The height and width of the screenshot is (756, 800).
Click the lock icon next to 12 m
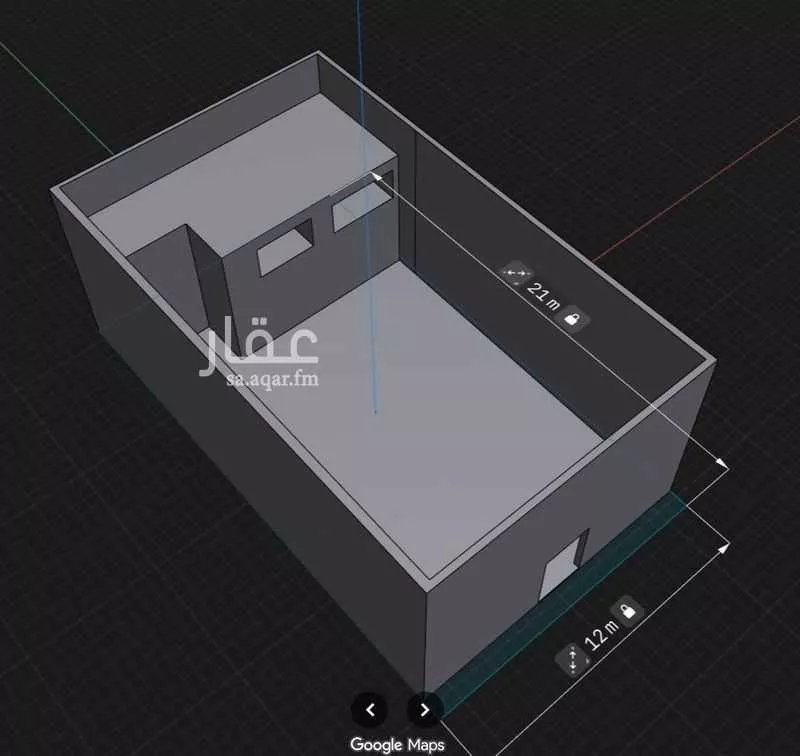pos(626,610)
